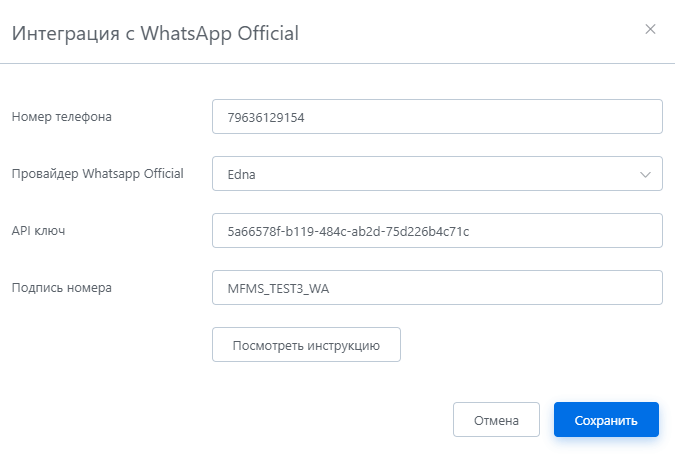Select the Edna provider value
The image size is (675, 454).
[242, 174]
